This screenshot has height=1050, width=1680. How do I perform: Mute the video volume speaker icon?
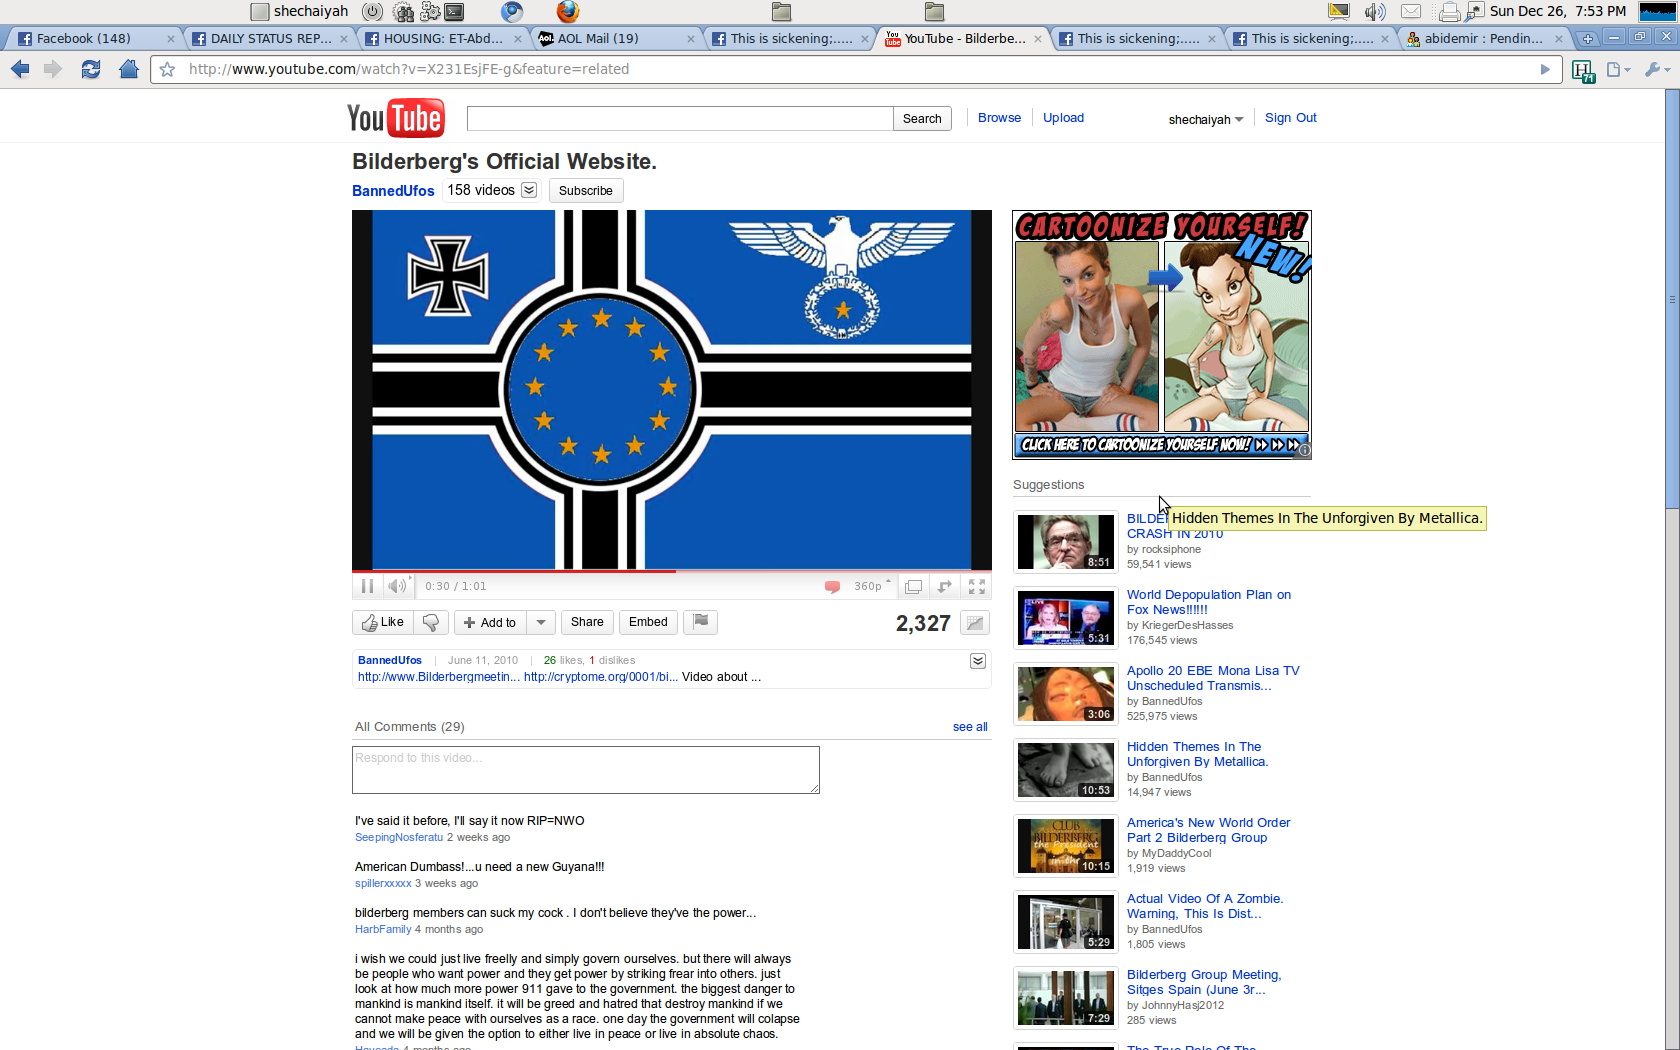[x=397, y=586]
